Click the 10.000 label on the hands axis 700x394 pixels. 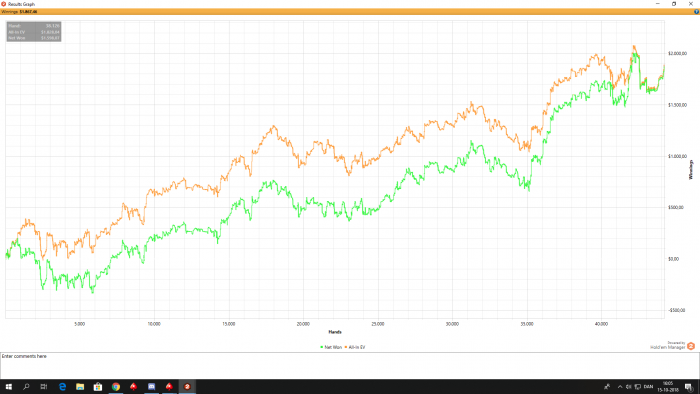click(x=154, y=324)
